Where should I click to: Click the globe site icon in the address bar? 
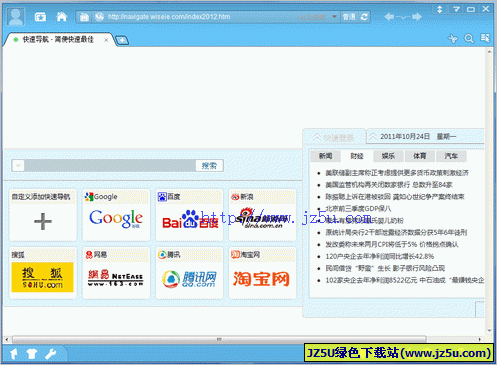(99, 17)
